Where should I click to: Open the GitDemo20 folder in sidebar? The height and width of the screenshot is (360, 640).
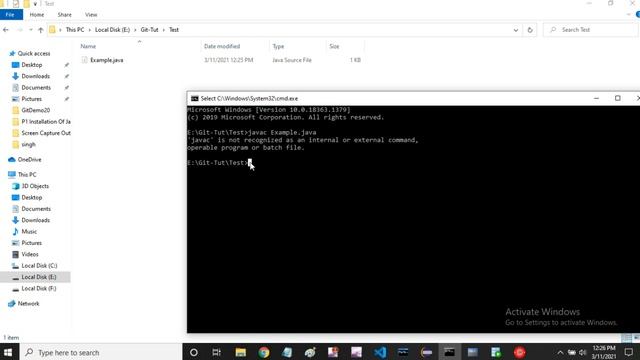[36, 110]
